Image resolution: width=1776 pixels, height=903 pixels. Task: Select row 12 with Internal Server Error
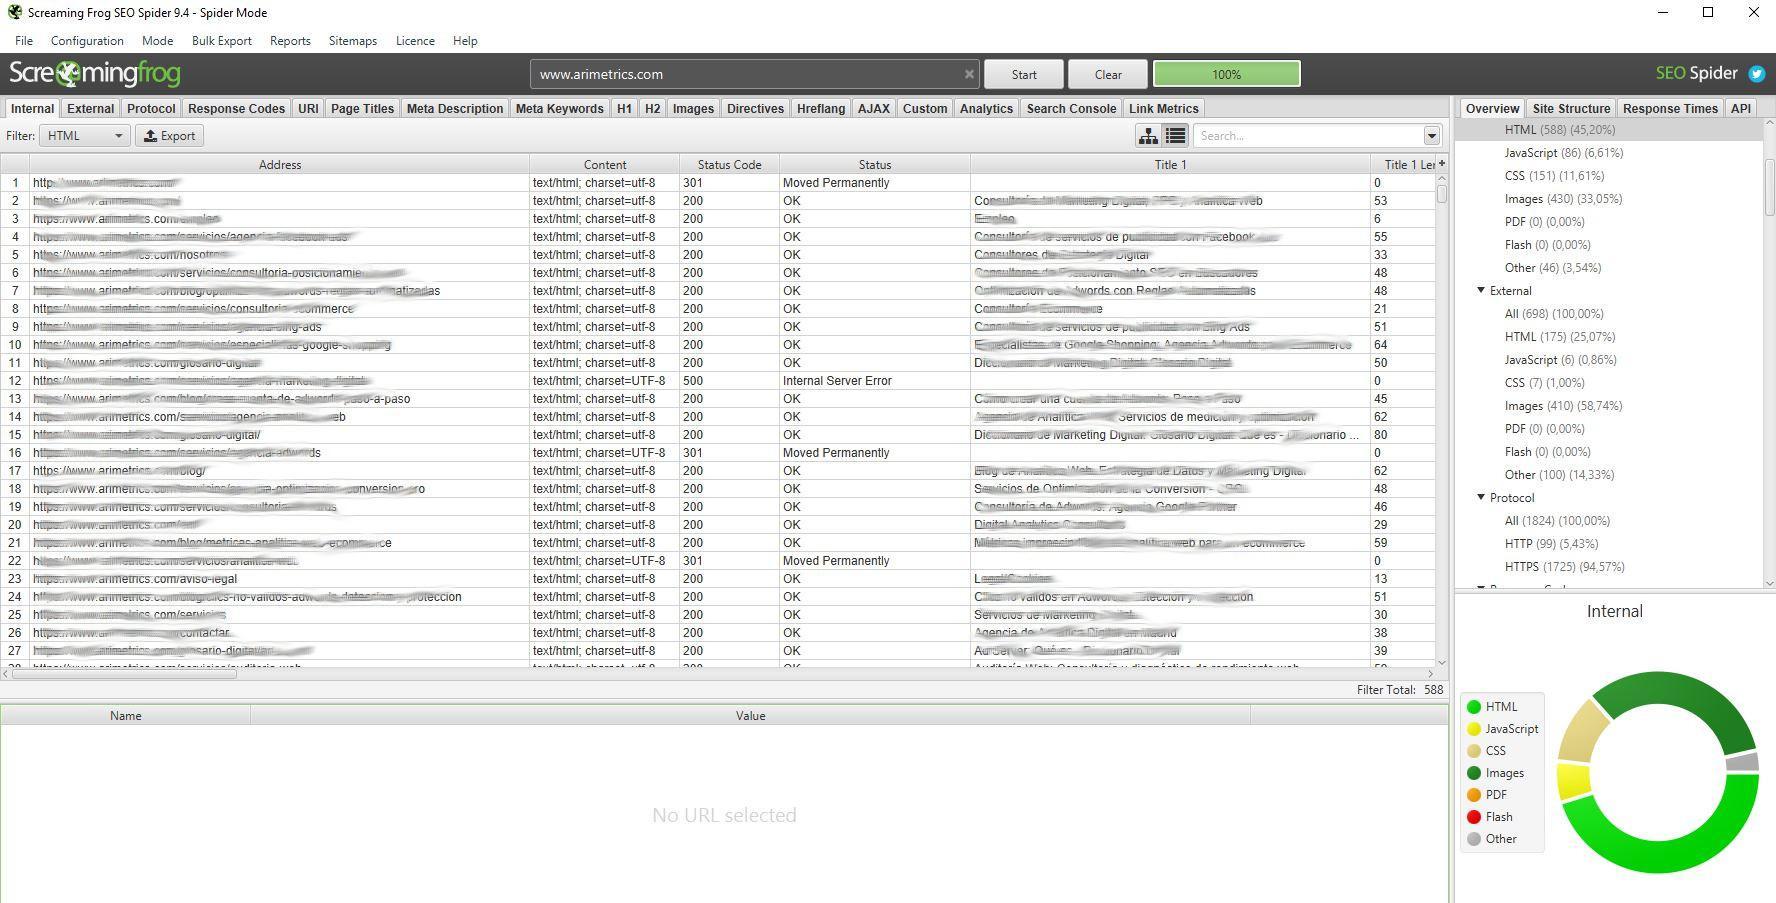717,381
